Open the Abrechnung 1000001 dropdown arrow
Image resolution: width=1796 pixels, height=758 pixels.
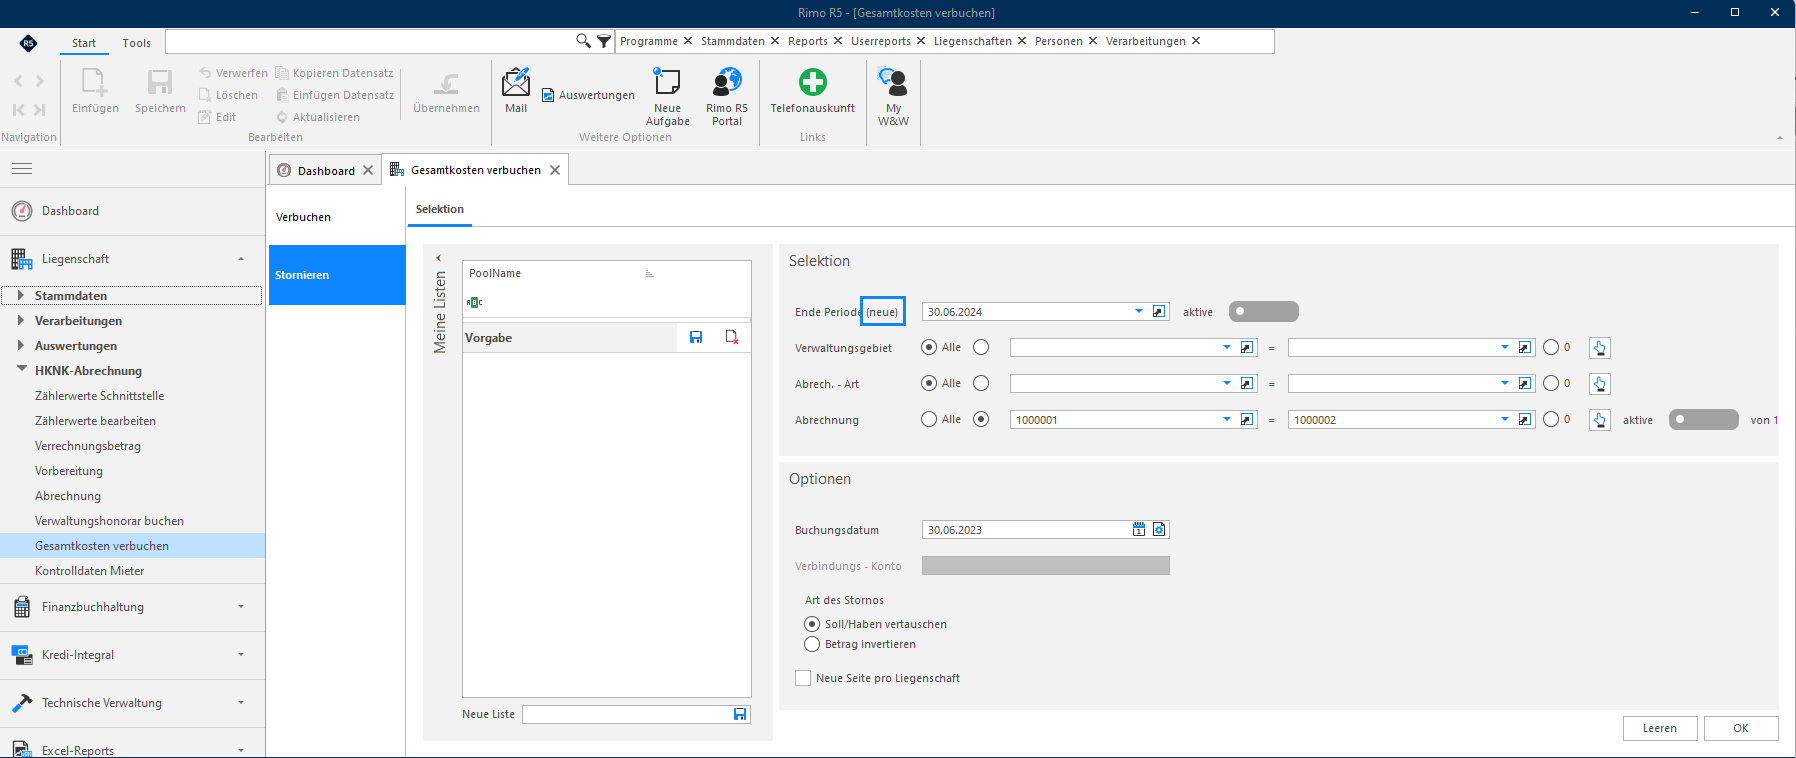click(1227, 420)
